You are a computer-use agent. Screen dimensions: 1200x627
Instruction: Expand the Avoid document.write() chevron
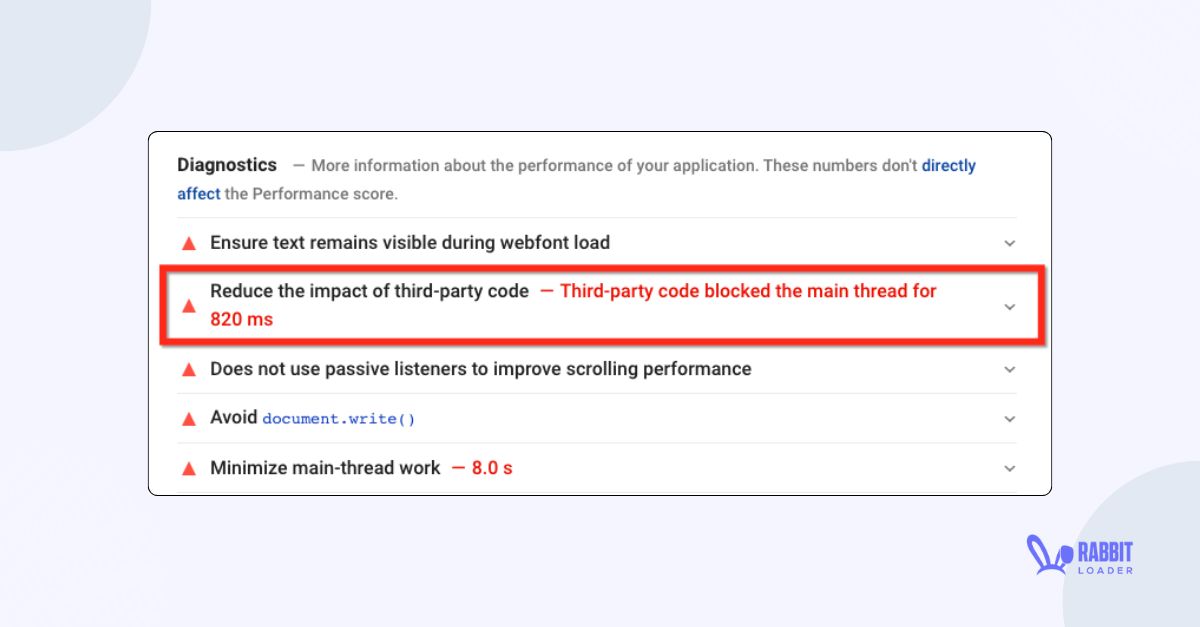coord(1010,418)
